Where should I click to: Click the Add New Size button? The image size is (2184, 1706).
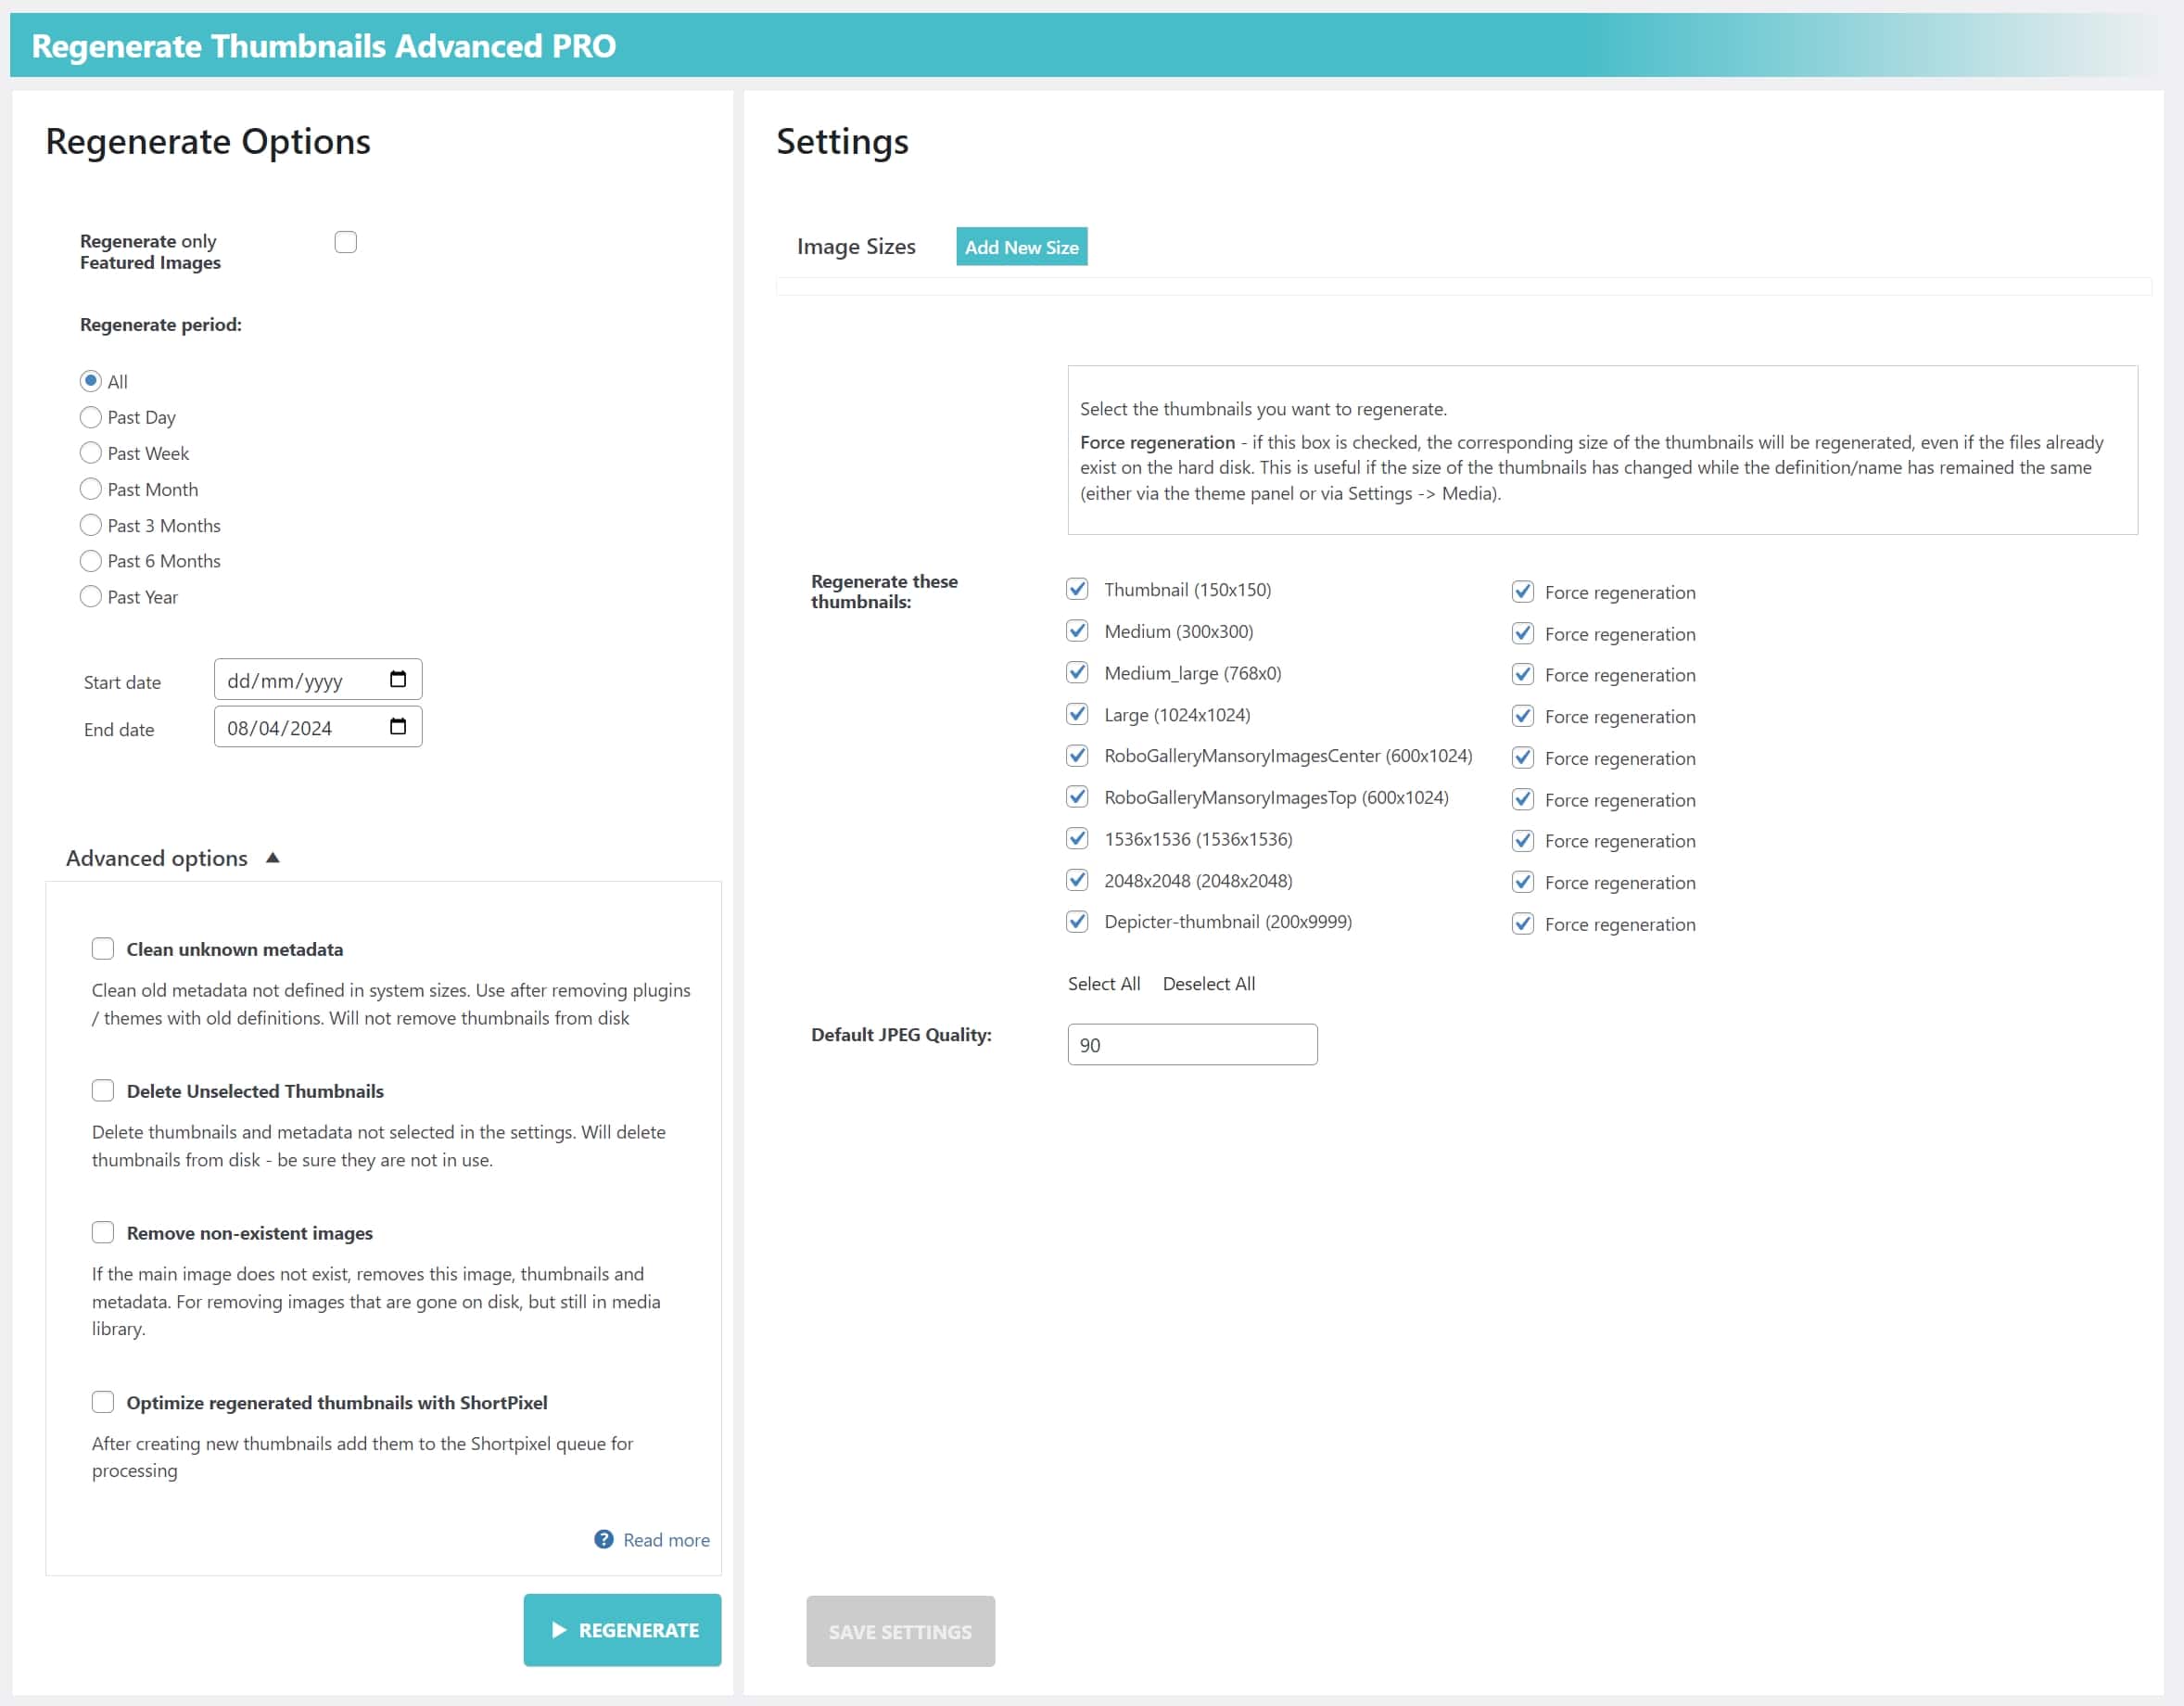pyautogui.click(x=1021, y=247)
